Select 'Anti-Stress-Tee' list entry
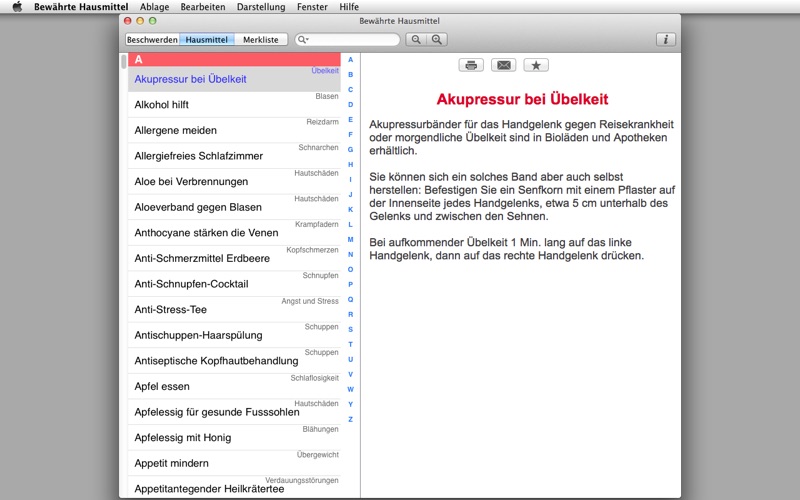 coord(234,310)
